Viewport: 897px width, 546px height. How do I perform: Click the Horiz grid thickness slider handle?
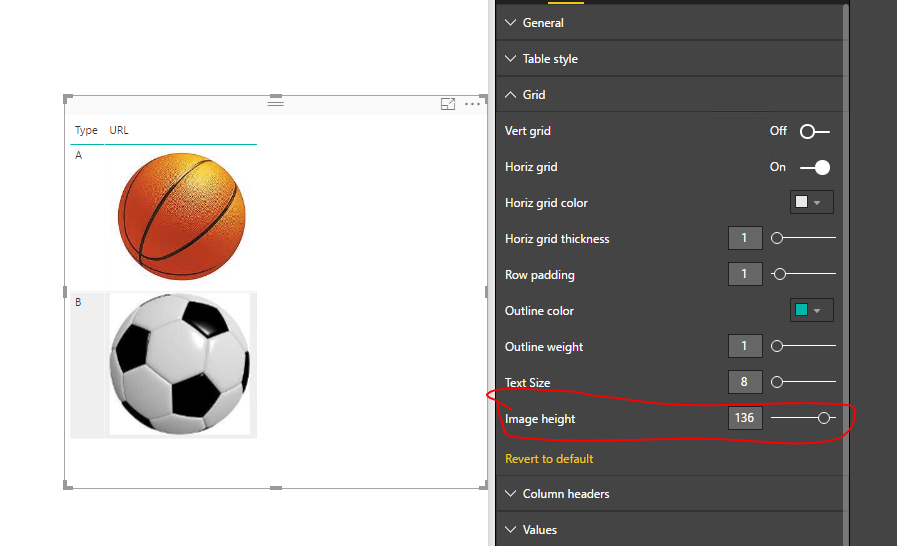point(777,238)
